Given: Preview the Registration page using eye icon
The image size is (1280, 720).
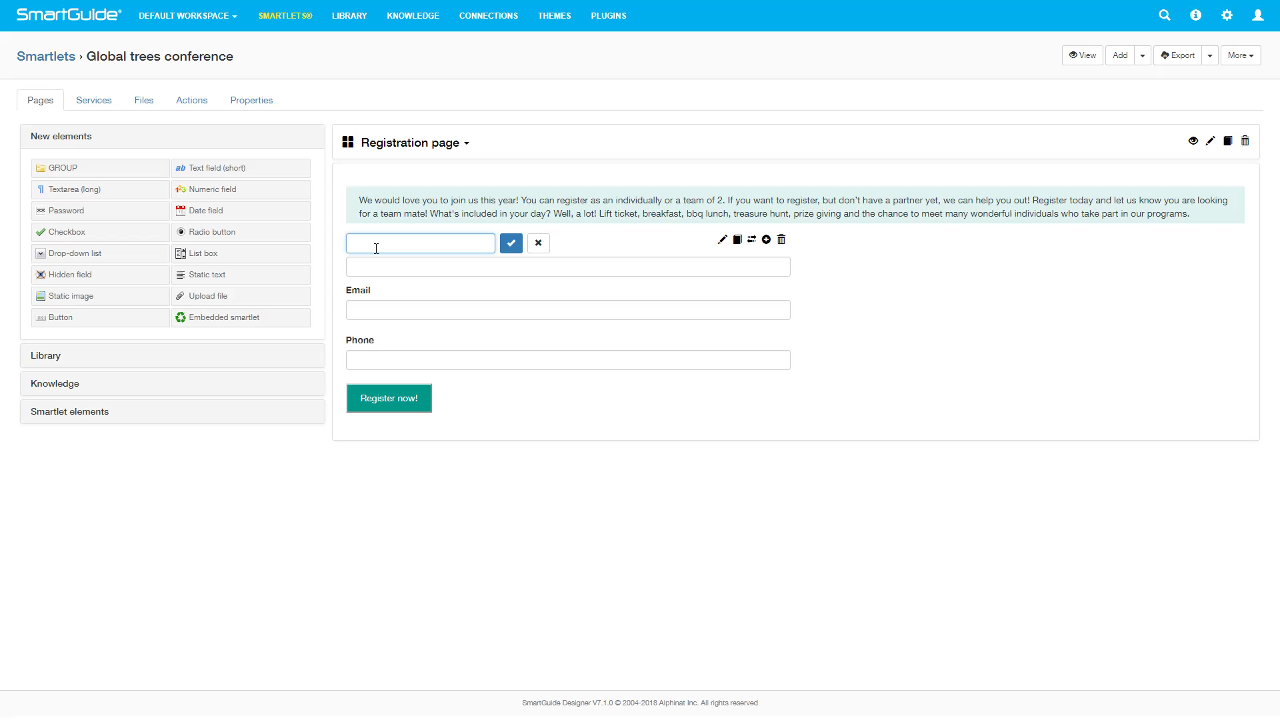Looking at the screenshot, I should click(x=1193, y=141).
